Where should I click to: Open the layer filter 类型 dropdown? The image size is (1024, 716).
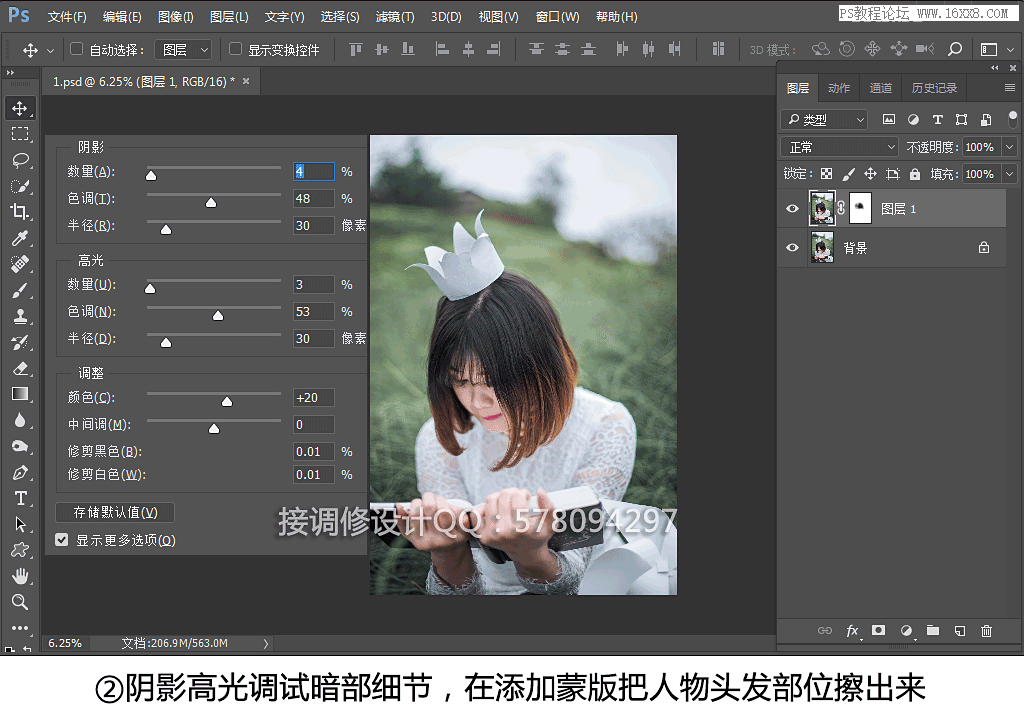(824, 120)
